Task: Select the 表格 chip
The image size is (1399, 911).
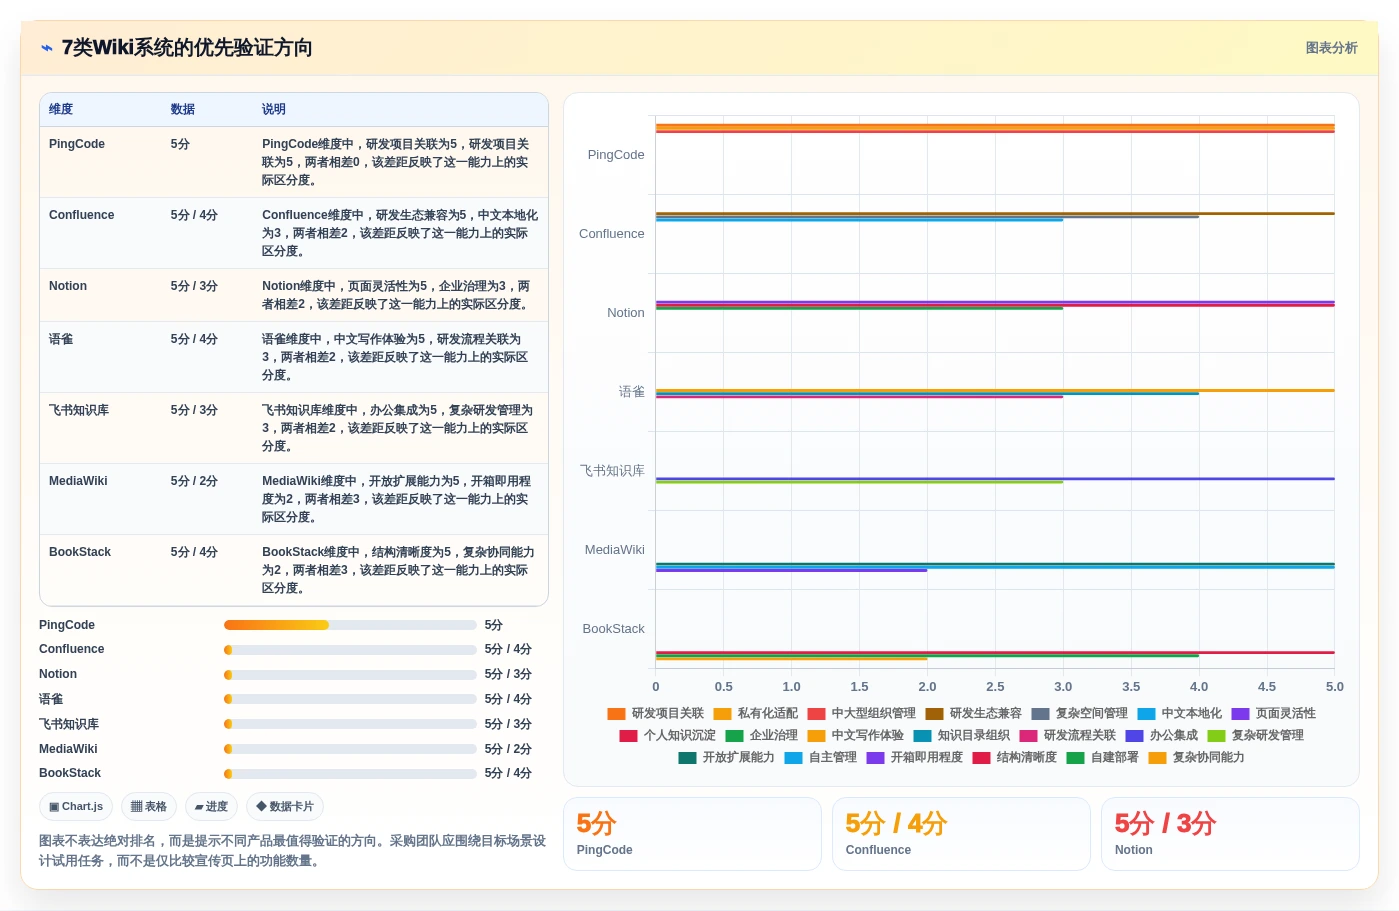Action: pos(149,806)
